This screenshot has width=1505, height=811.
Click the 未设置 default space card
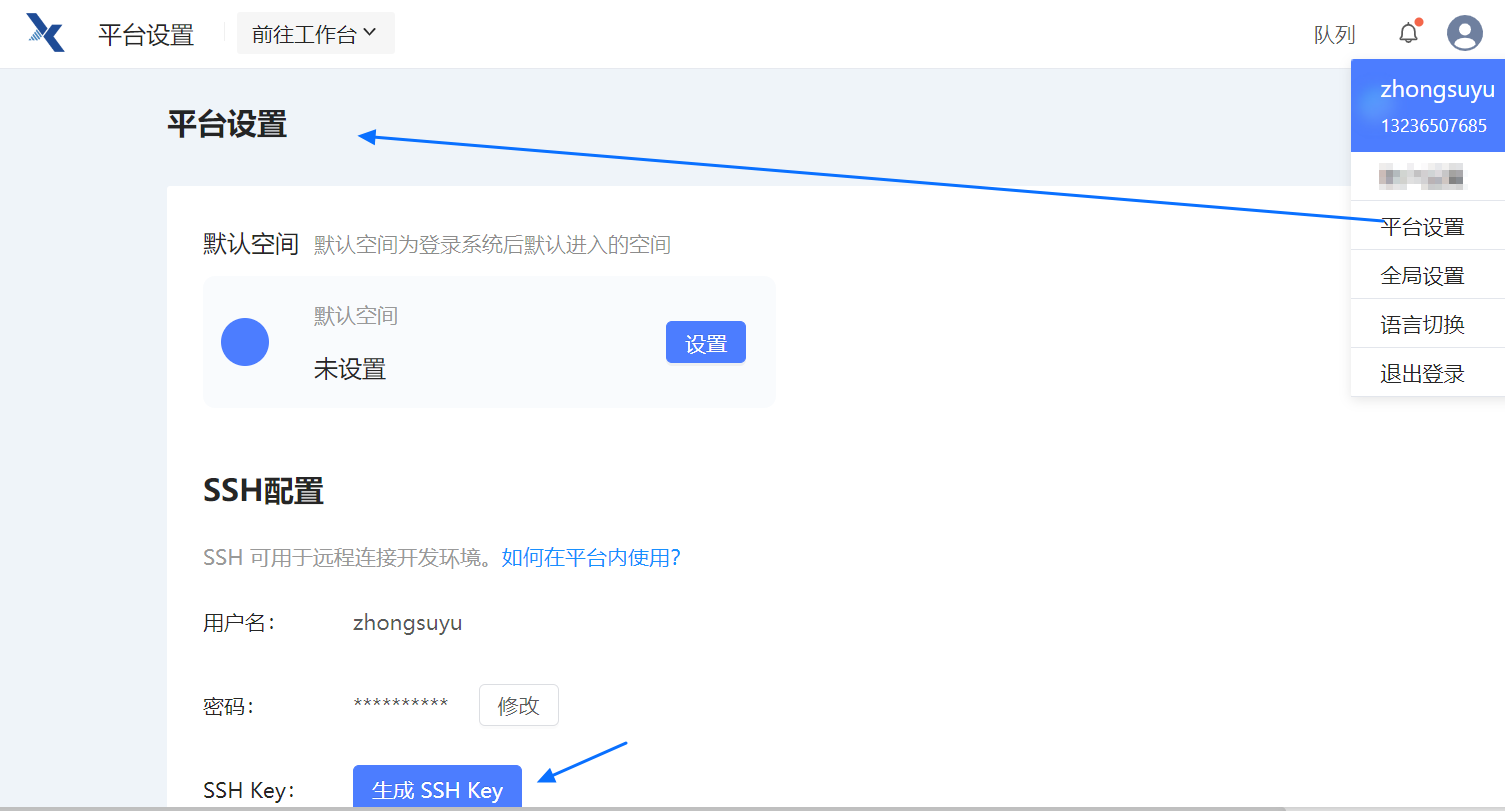click(x=489, y=342)
